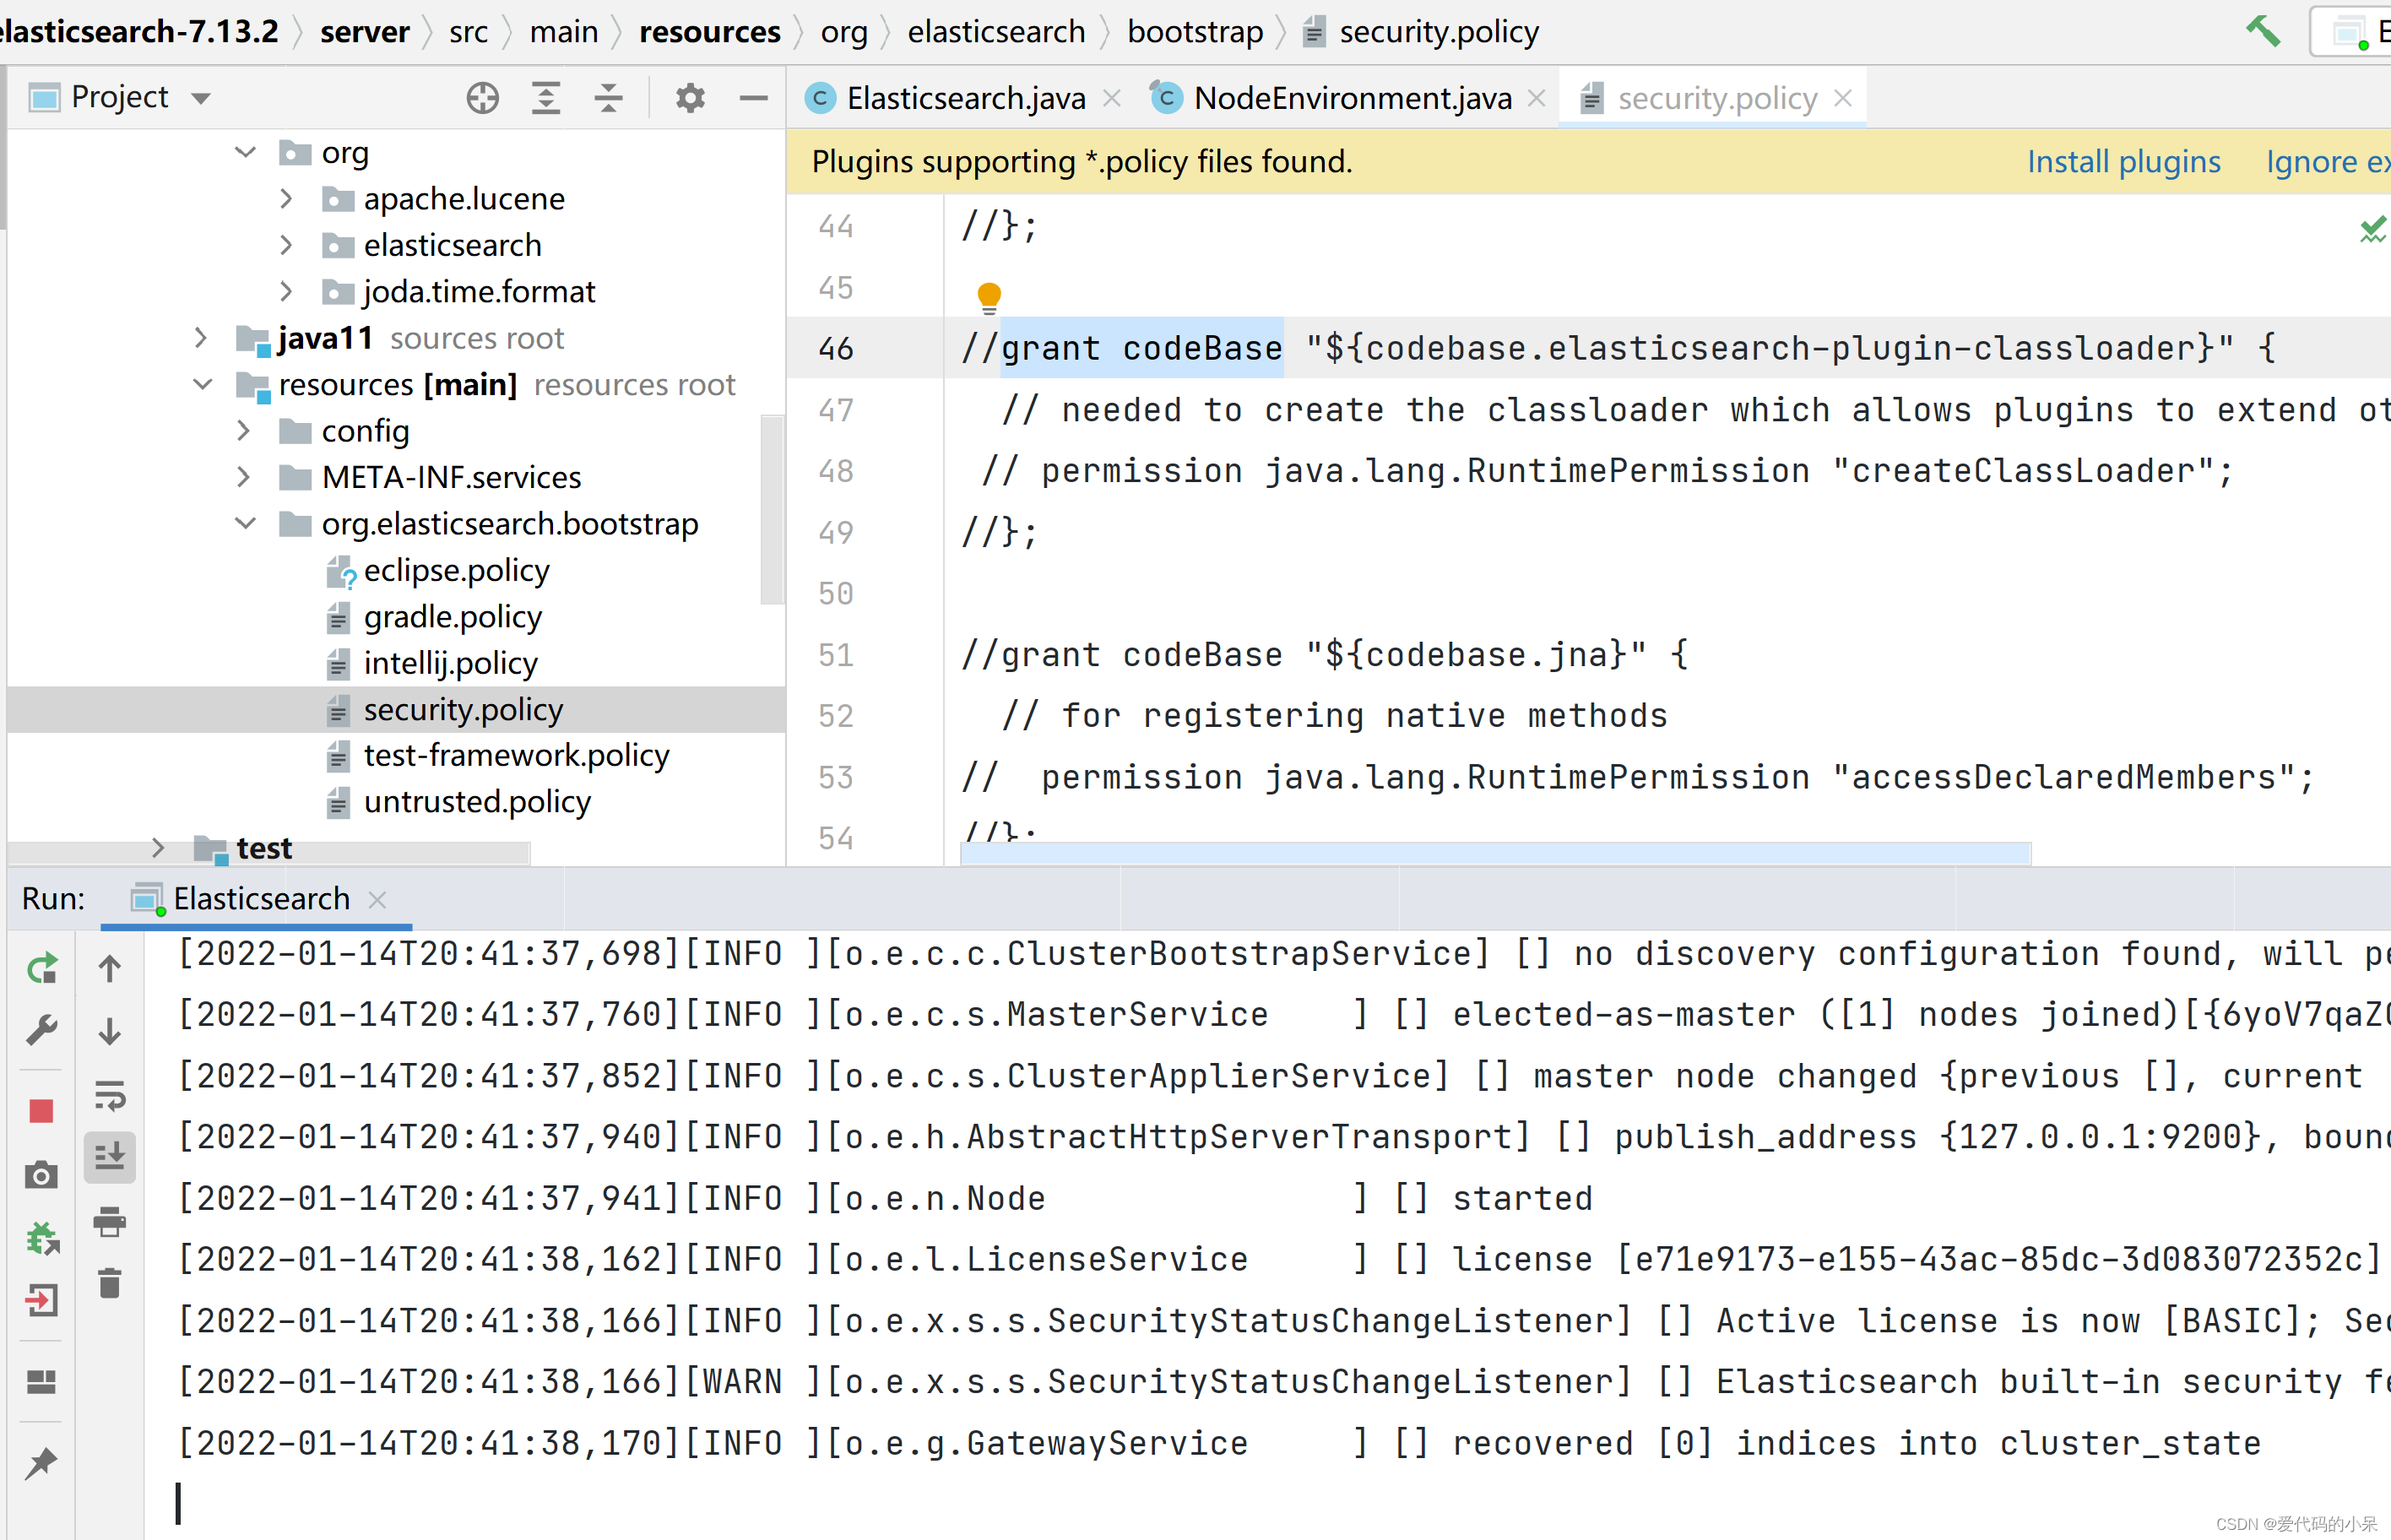Click the pin tab icon in Run sidebar

pos(41,1463)
